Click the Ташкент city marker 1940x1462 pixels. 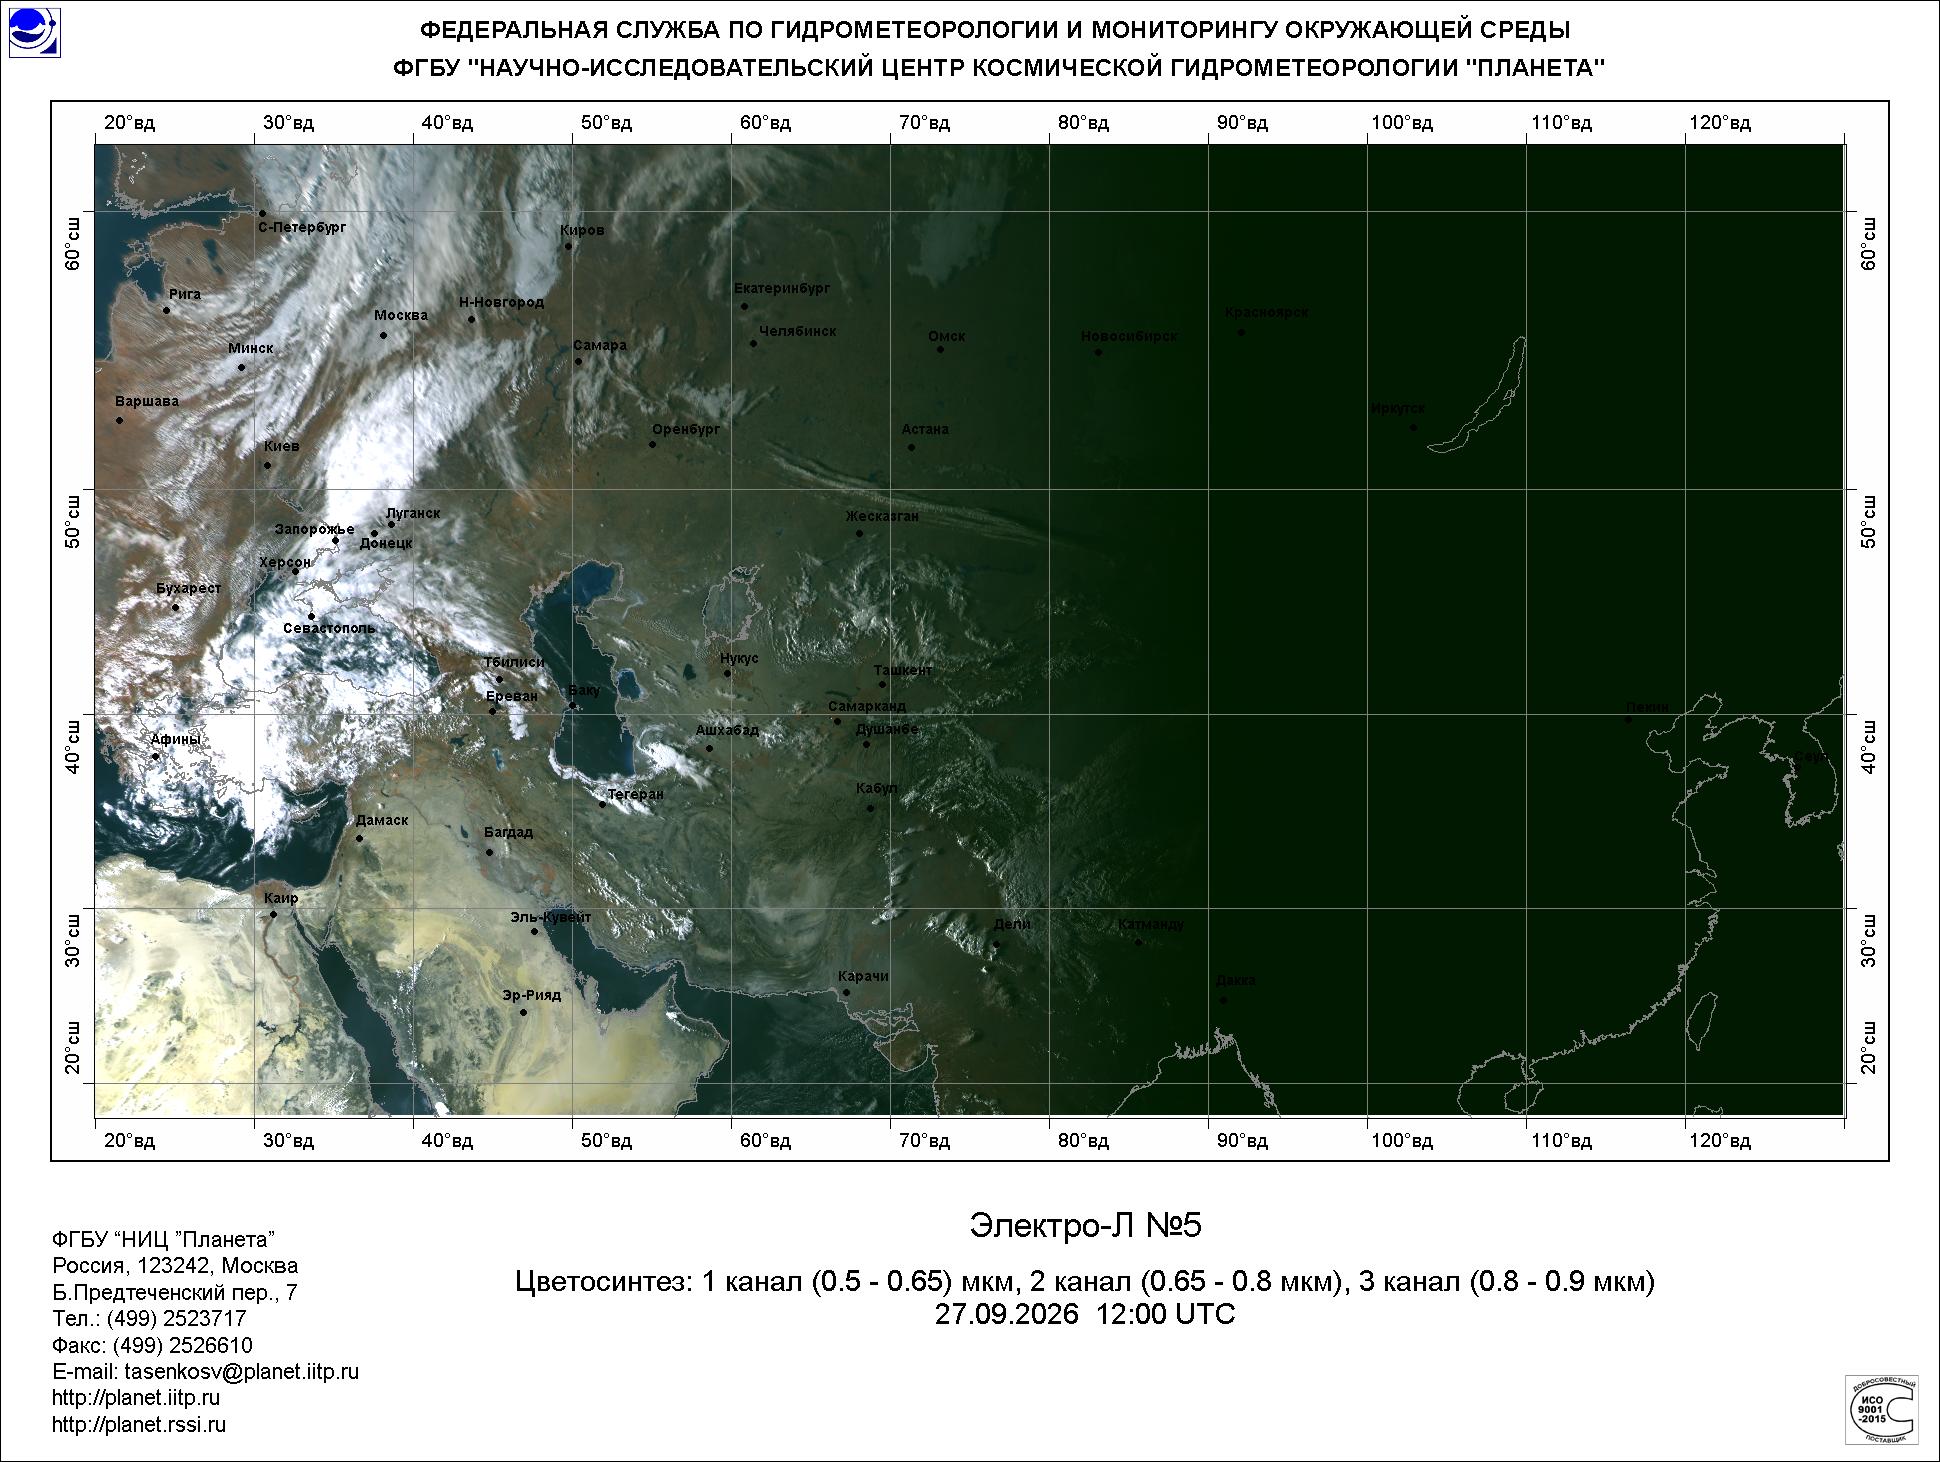click(882, 684)
